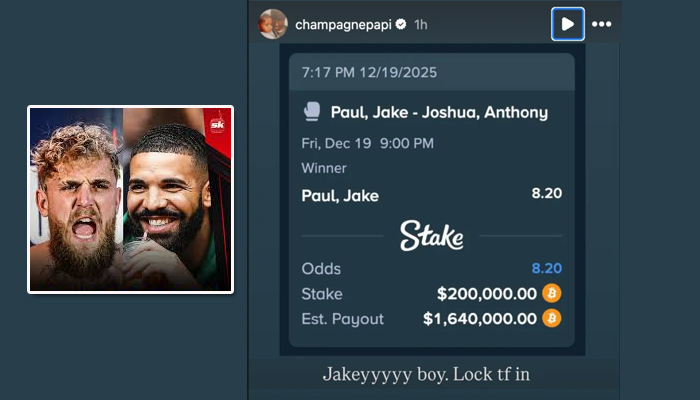Click the champagnepapi profile avatar
The width and height of the screenshot is (700, 400).
click(273, 24)
